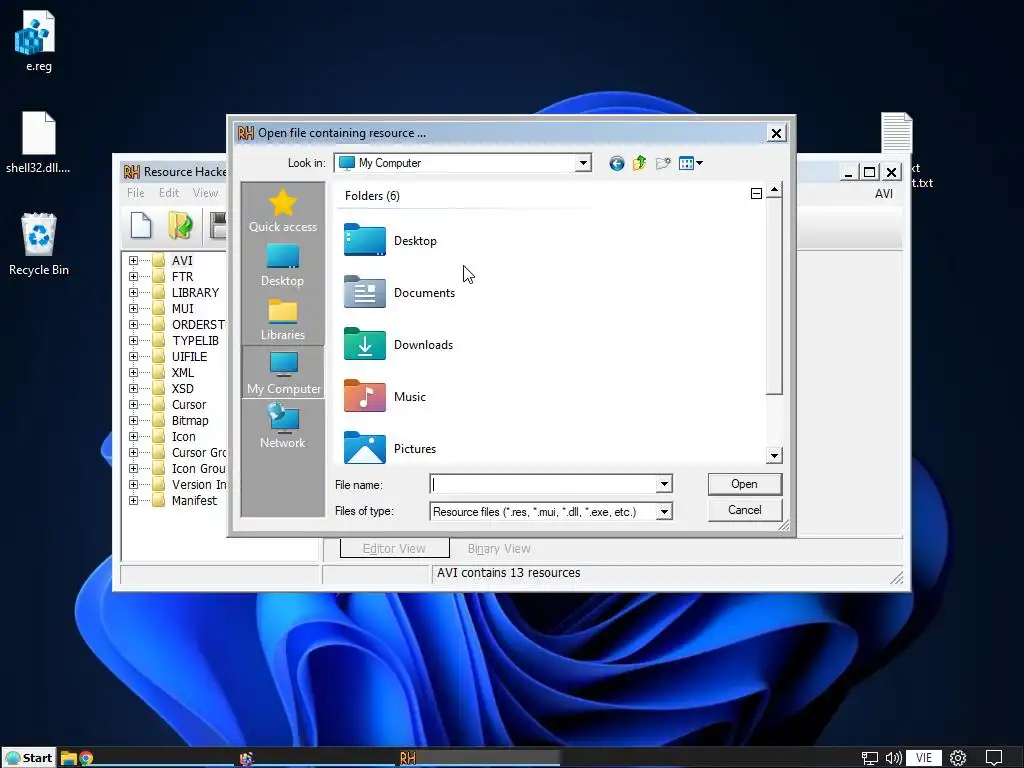Open the File menu in Resource Hacker
The height and width of the screenshot is (768, 1024).
[x=136, y=193]
